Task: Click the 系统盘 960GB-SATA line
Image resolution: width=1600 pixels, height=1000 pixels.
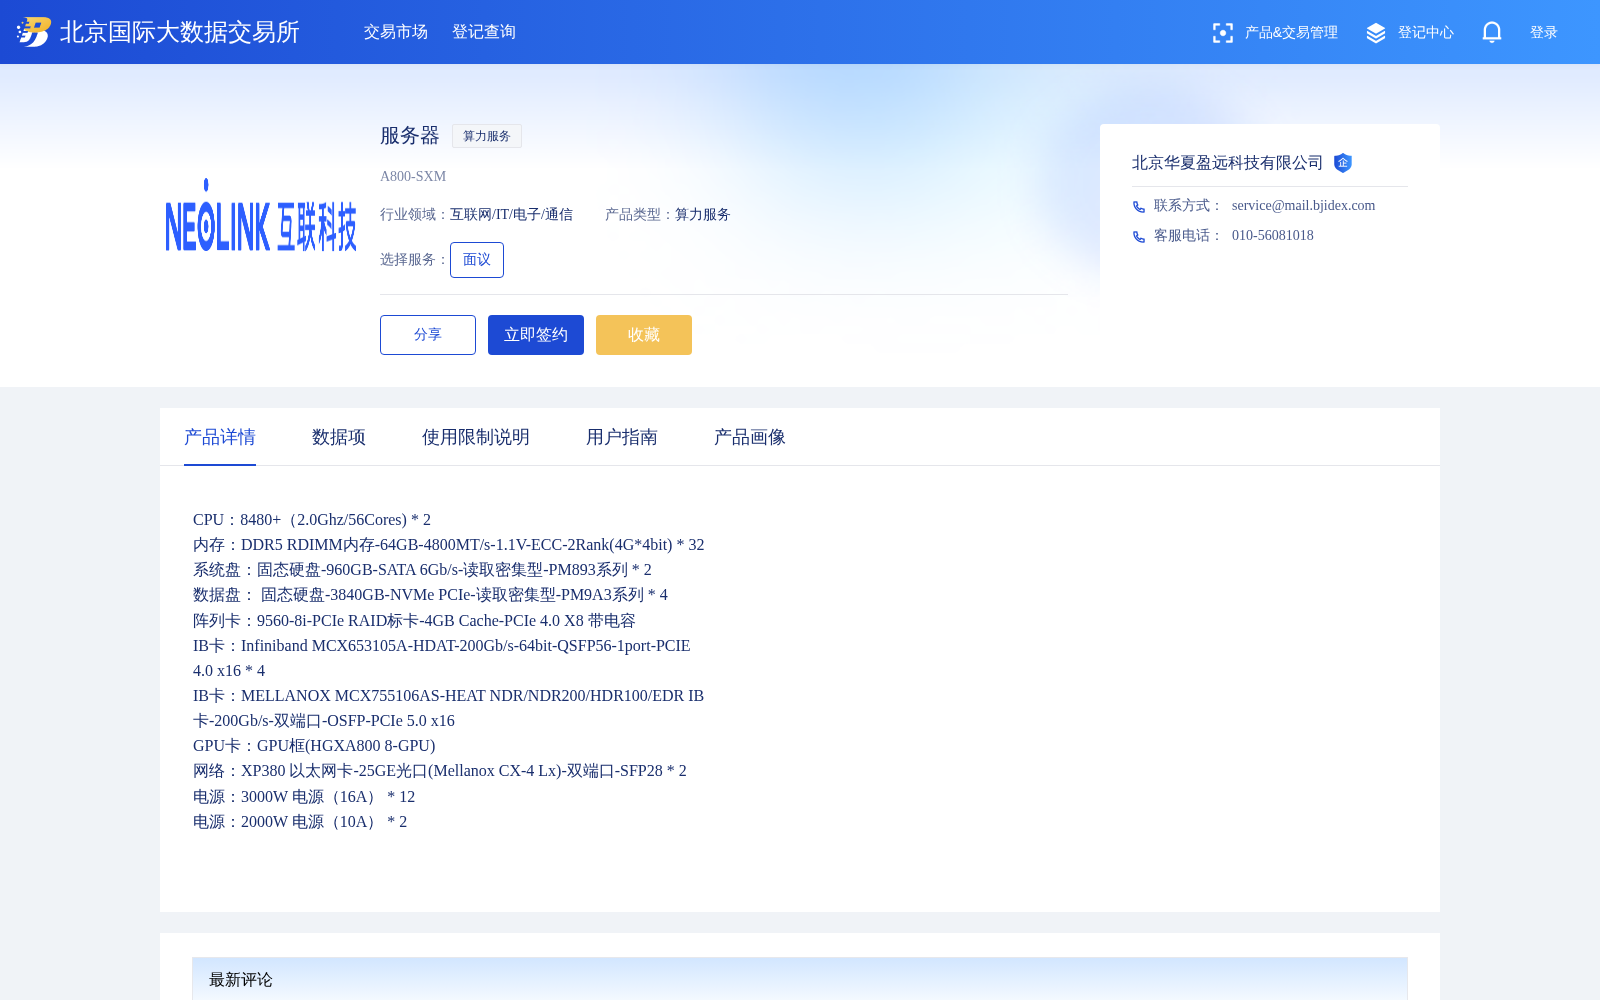Action: click(422, 570)
